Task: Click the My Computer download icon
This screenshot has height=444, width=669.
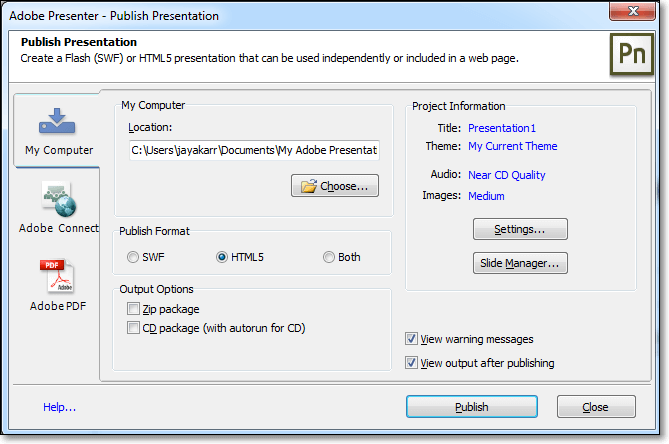Action: pyautogui.click(x=59, y=120)
